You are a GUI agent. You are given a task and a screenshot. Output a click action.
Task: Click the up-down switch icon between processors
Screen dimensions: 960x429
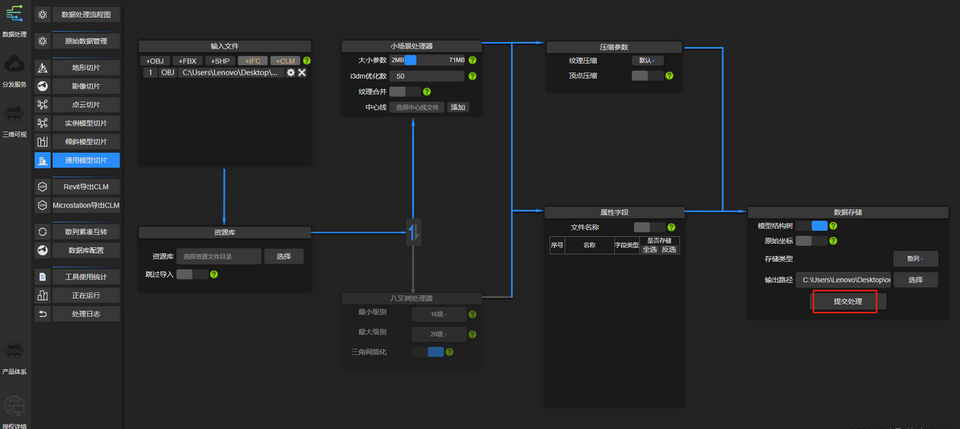414,232
